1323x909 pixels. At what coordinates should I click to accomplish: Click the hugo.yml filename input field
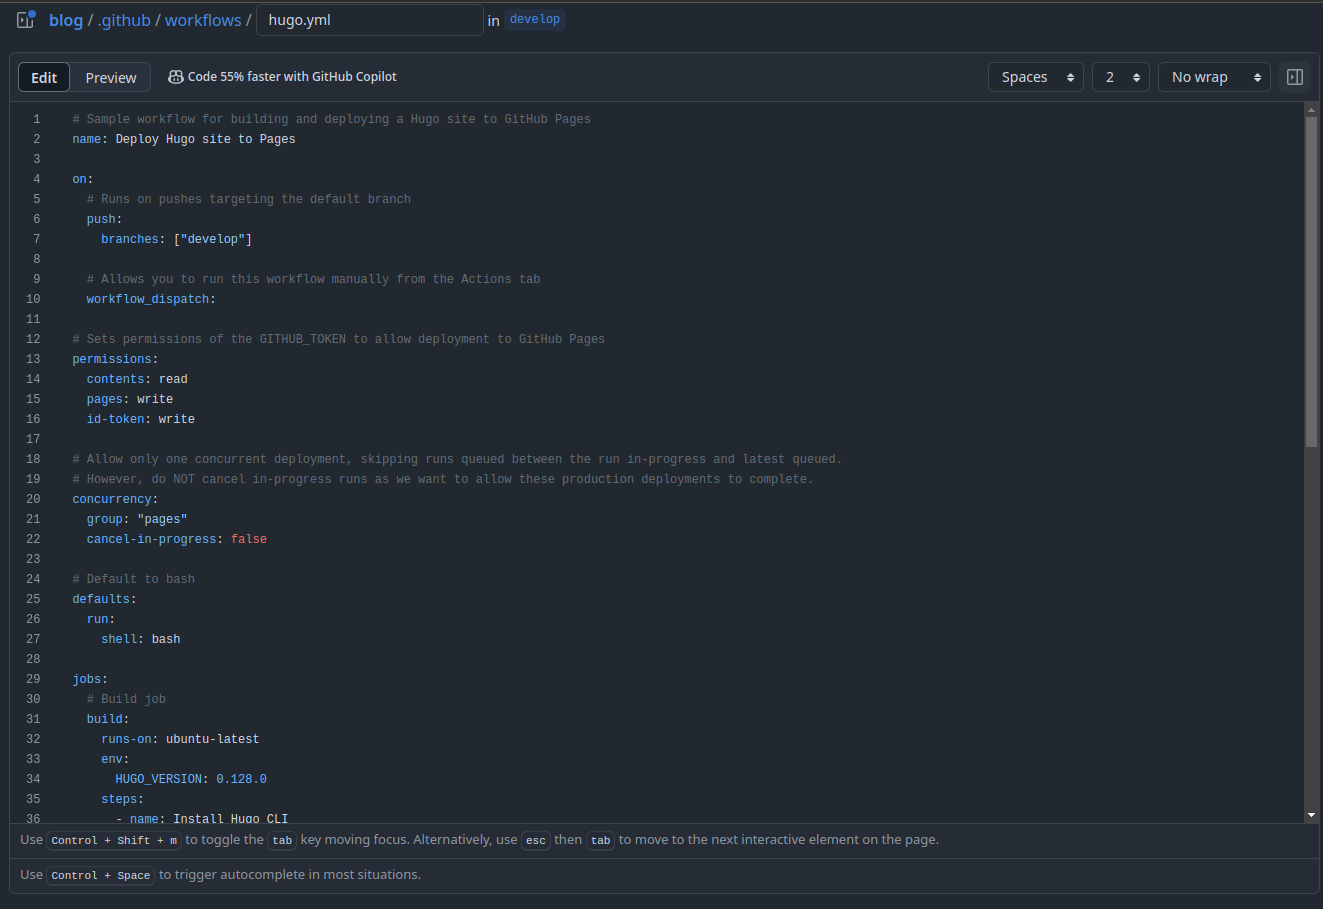coord(370,20)
